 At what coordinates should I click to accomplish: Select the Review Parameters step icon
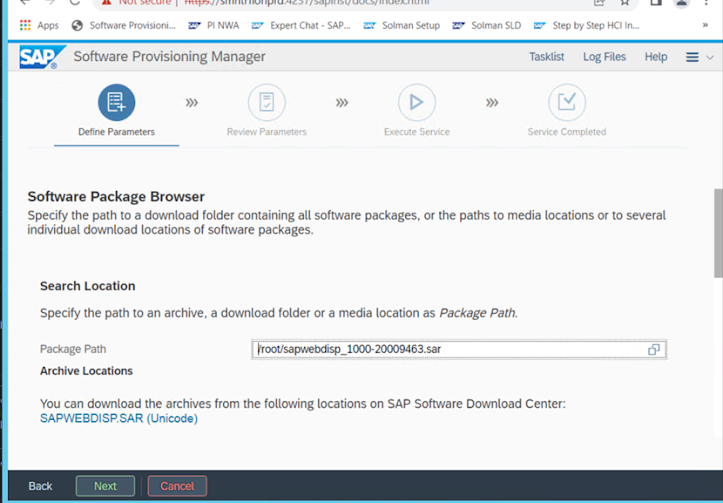click(x=267, y=102)
